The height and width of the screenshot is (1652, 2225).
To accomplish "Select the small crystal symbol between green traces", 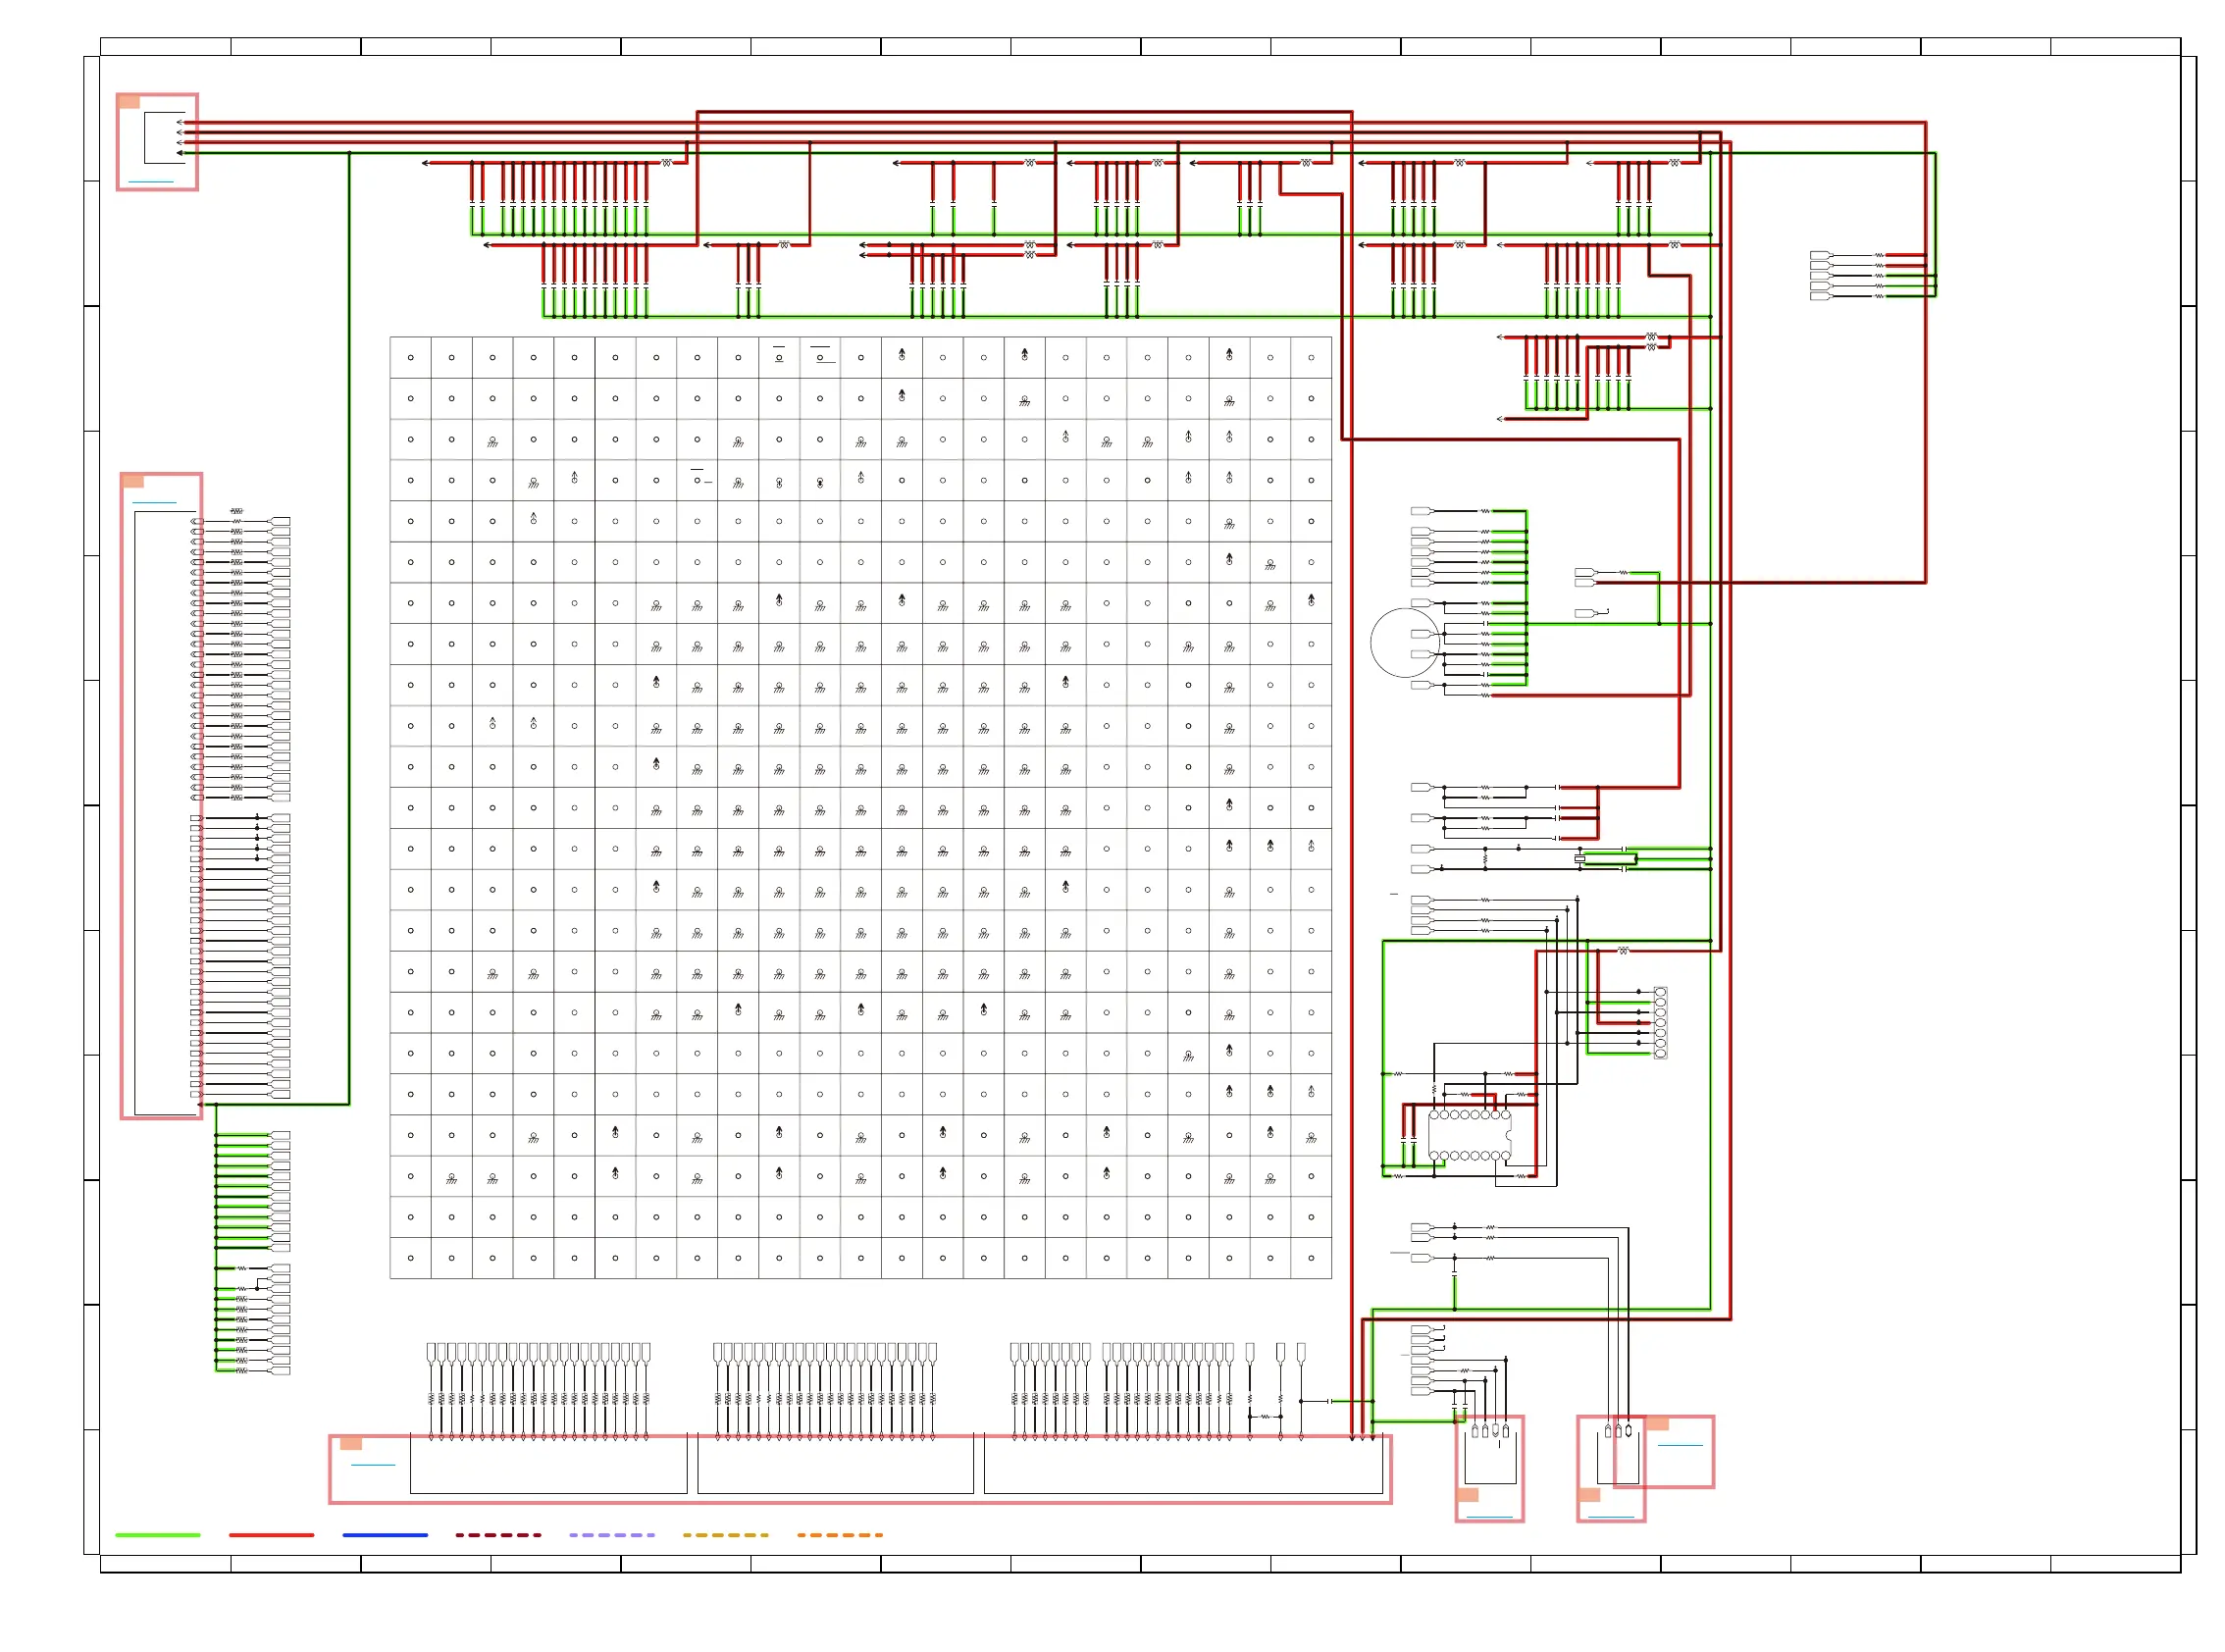I will pos(1580,859).
